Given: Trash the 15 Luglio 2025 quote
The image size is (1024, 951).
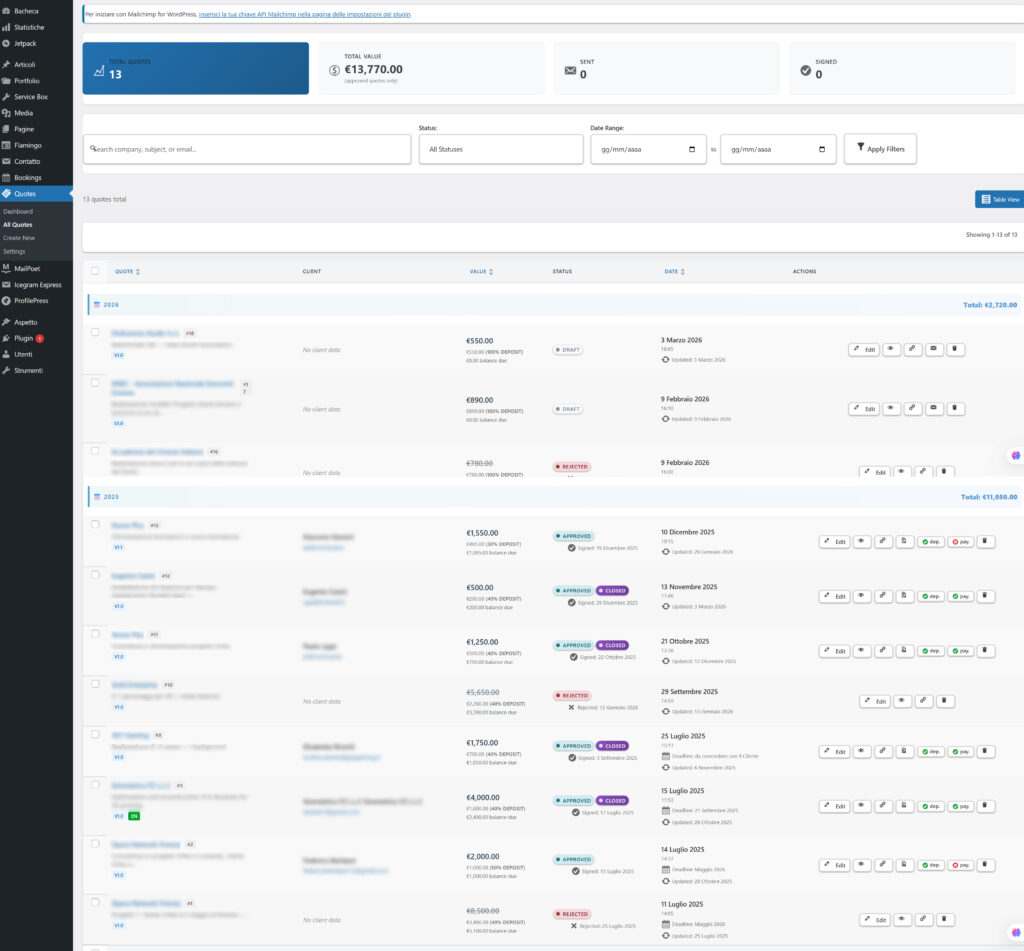Looking at the screenshot, I should 985,807.
